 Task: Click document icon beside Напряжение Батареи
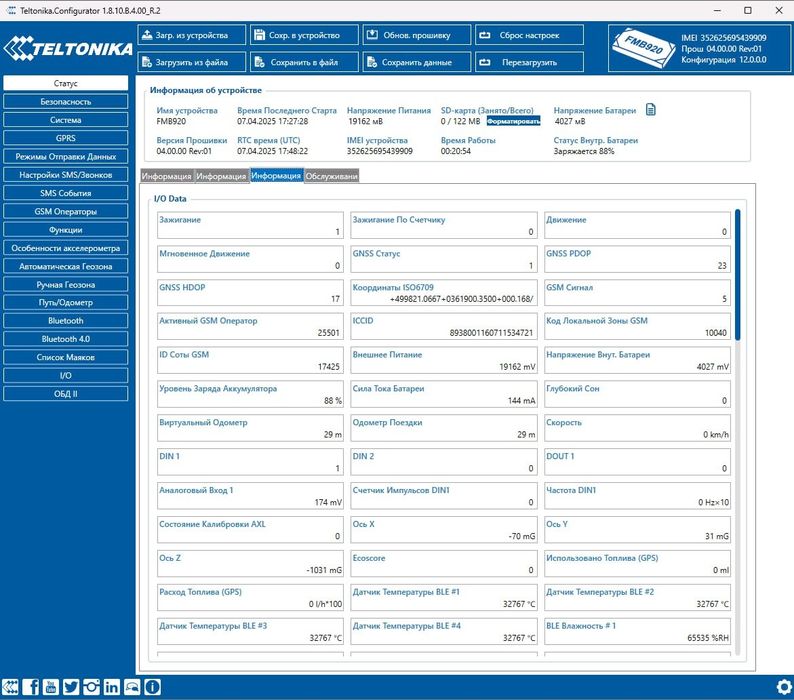click(651, 109)
